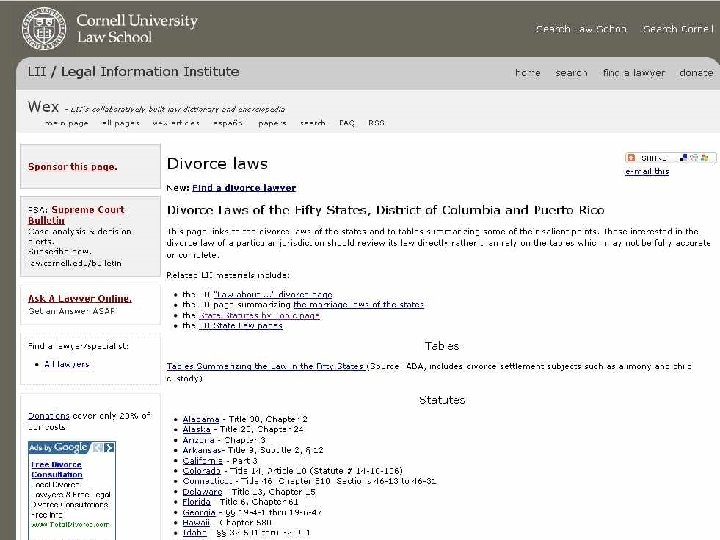
Task: Open Supreme Court Bulletin link
Action: (x=76, y=215)
